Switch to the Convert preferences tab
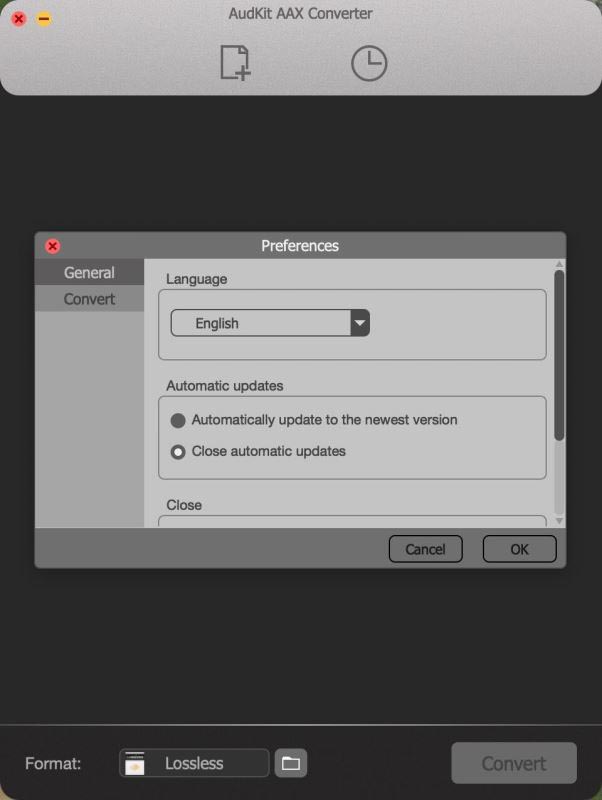 click(89, 299)
